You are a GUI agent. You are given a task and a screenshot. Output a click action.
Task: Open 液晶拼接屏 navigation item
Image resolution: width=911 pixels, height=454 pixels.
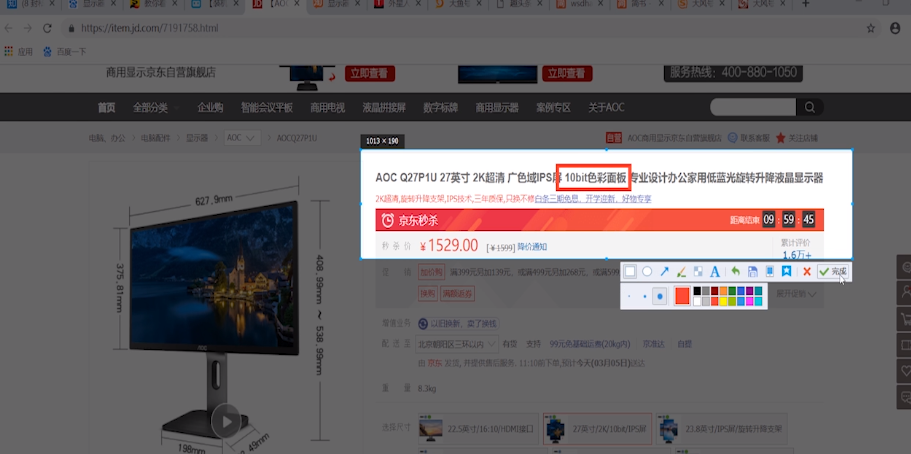(384, 108)
